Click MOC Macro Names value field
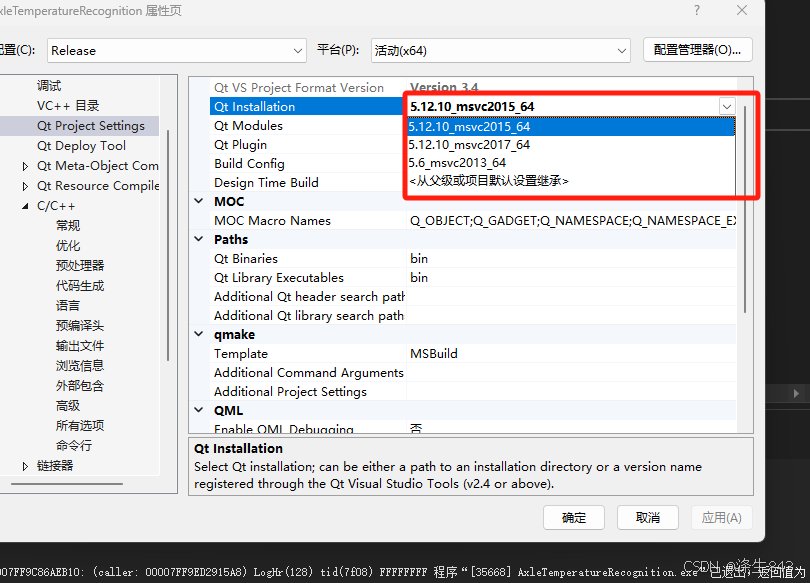Viewport: 810px width, 583px height. pyautogui.click(x=572, y=221)
